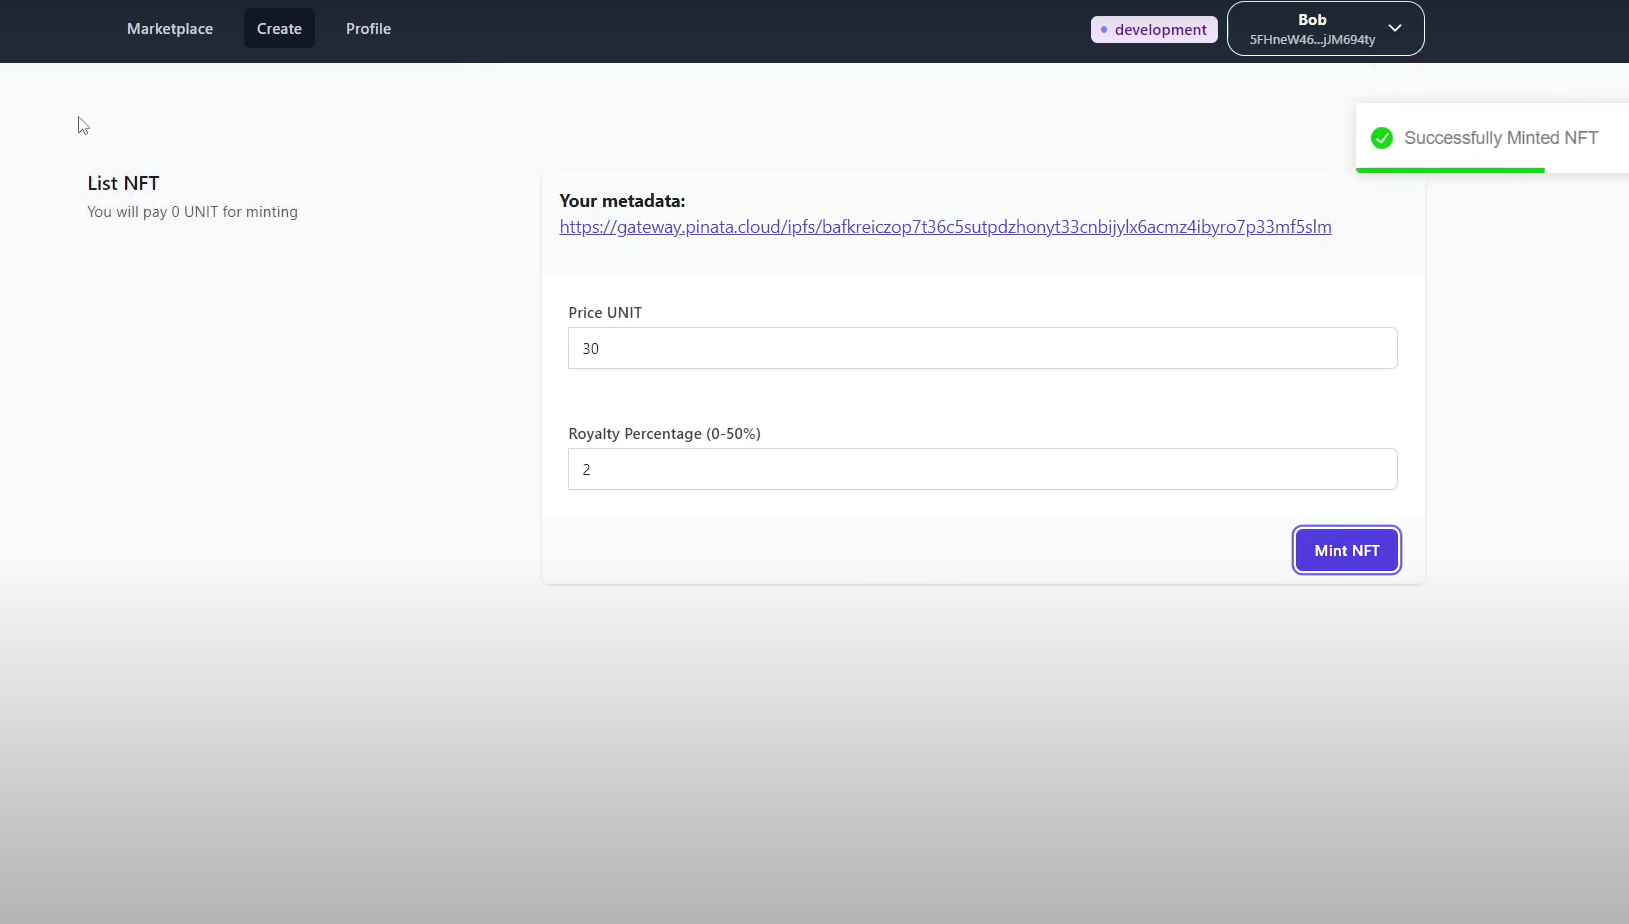Screen dimensions: 1629x924
Task: Click the 5FHneW46 wallet address text
Action: click(1312, 40)
